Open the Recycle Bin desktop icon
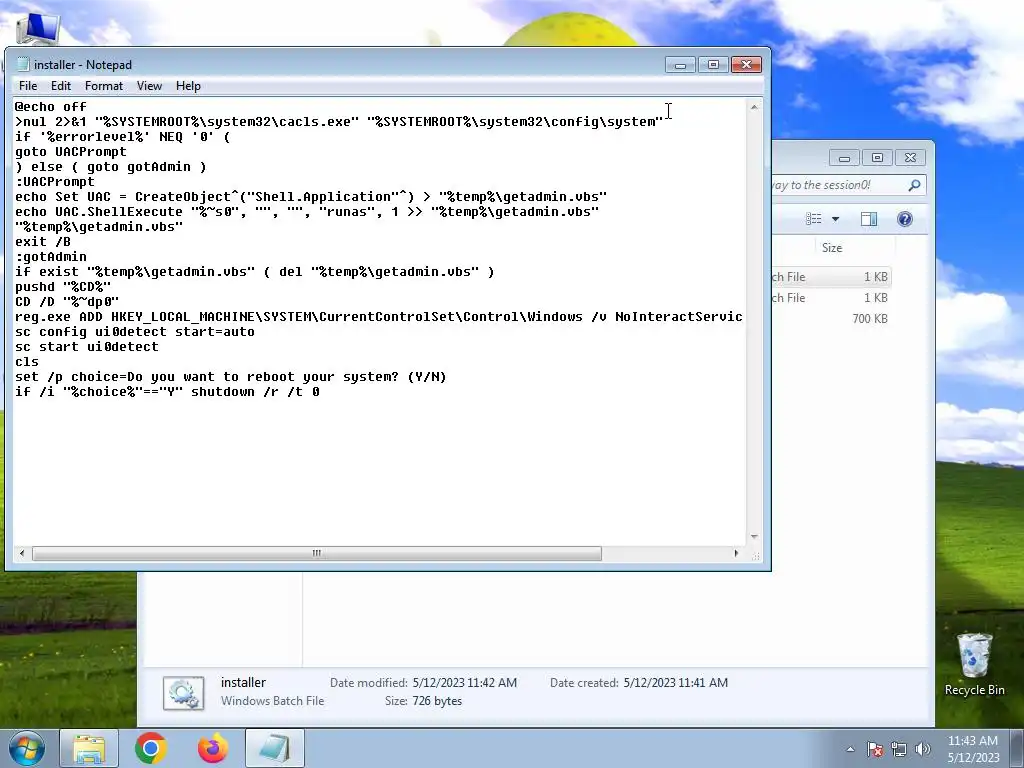This screenshot has width=1024, height=768. (974, 664)
